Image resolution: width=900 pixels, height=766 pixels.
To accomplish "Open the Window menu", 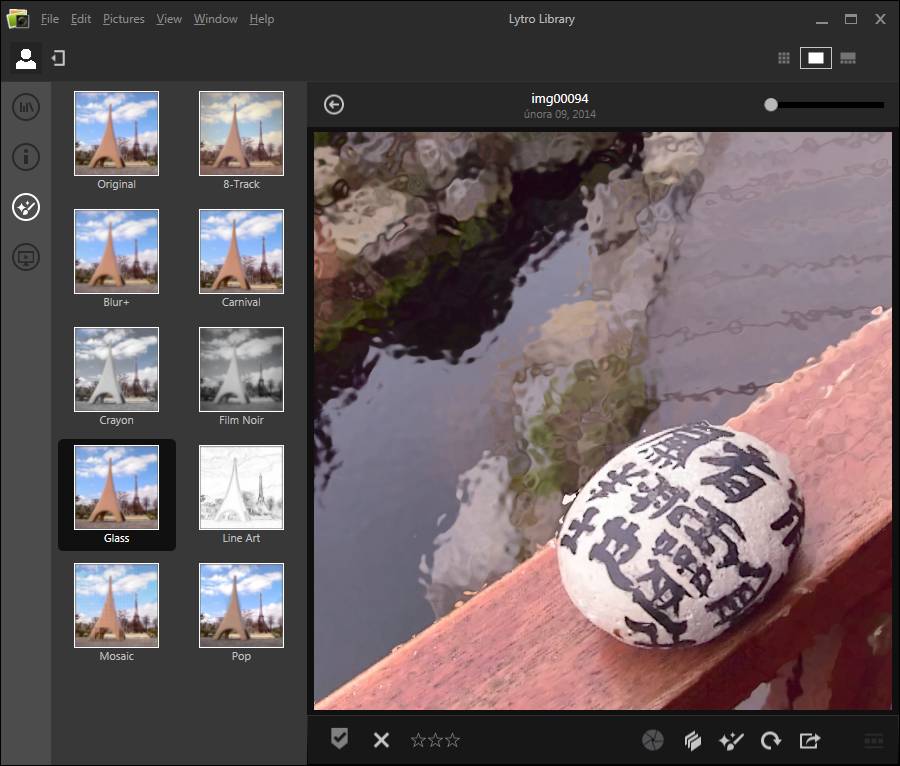I will pyautogui.click(x=215, y=19).
